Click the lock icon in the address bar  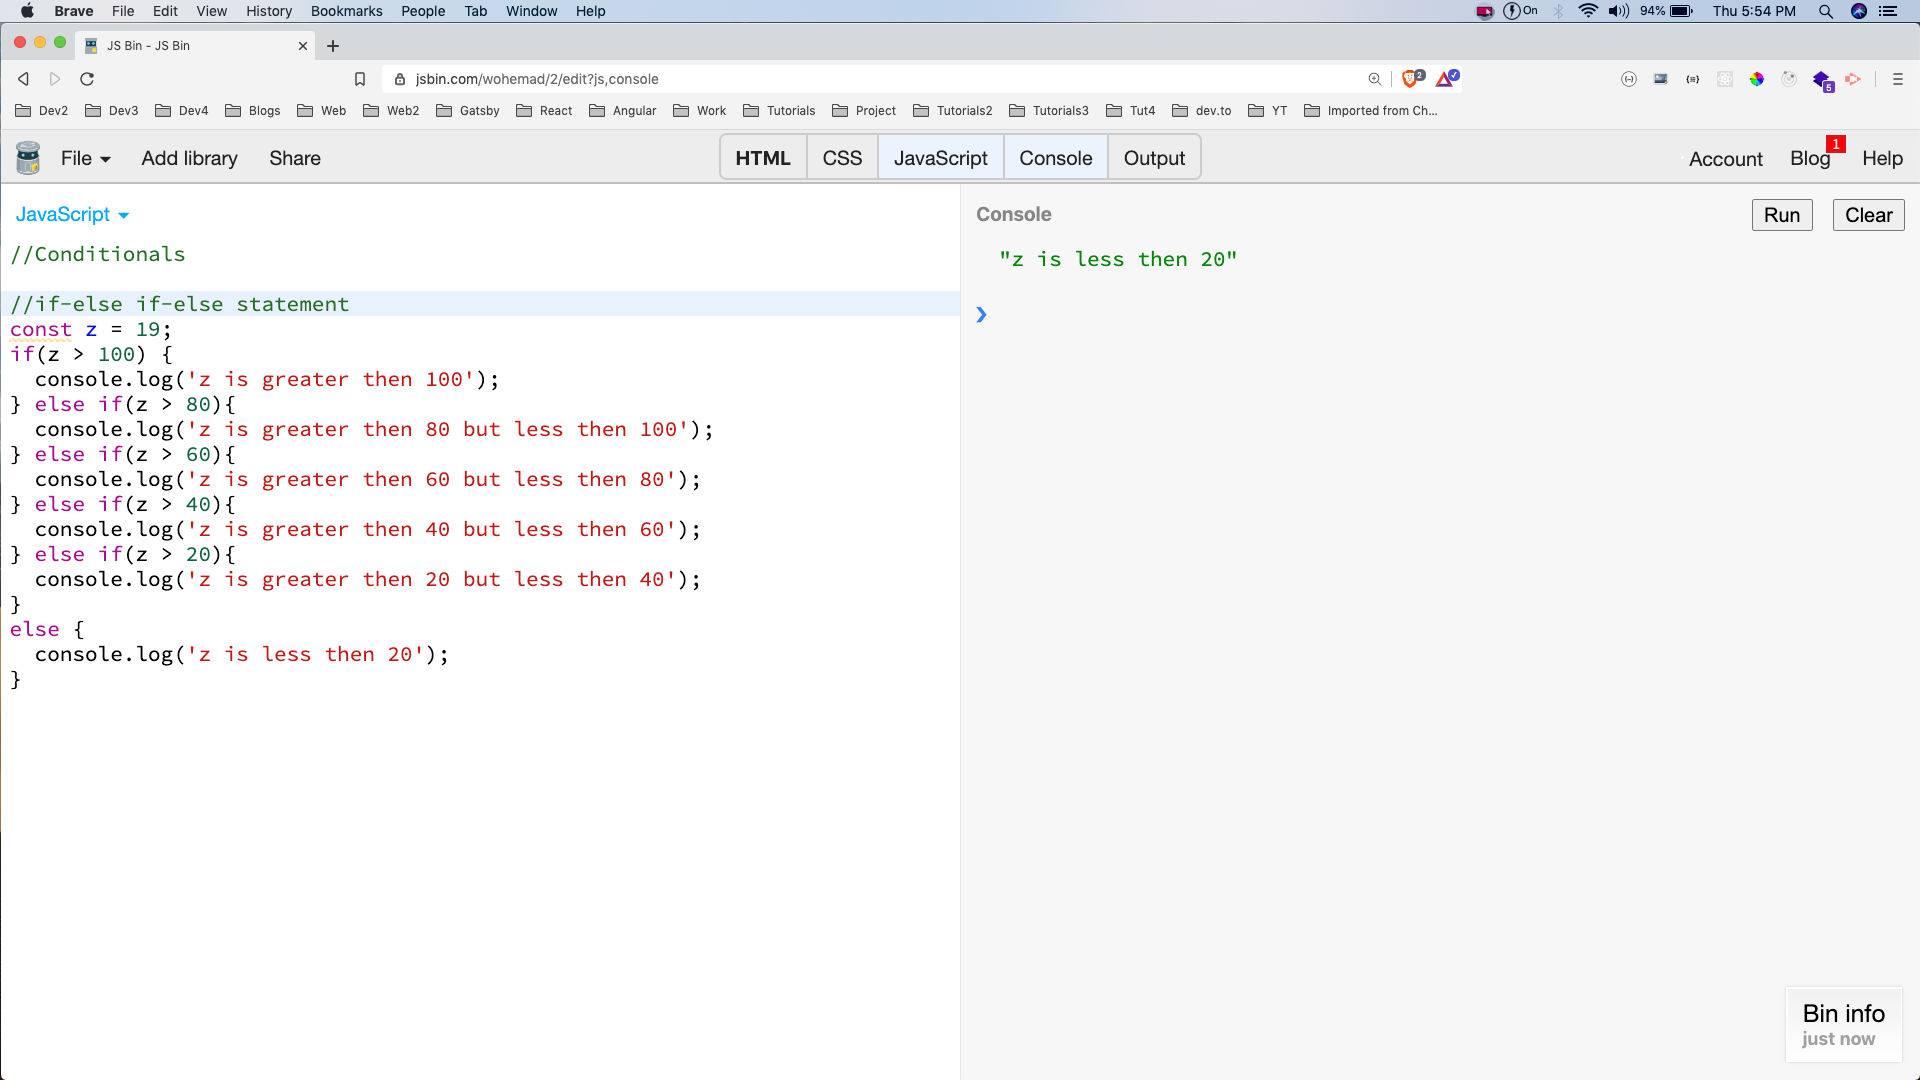point(400,79)
